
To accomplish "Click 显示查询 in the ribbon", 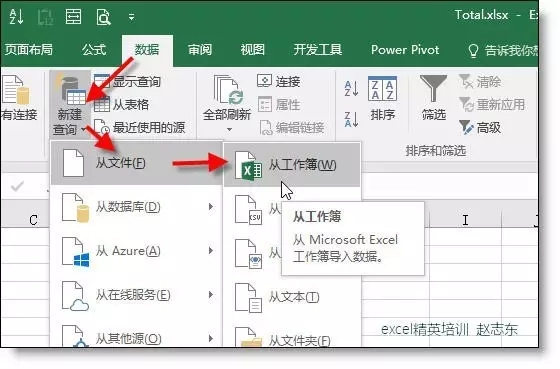I will click(127, 82).
